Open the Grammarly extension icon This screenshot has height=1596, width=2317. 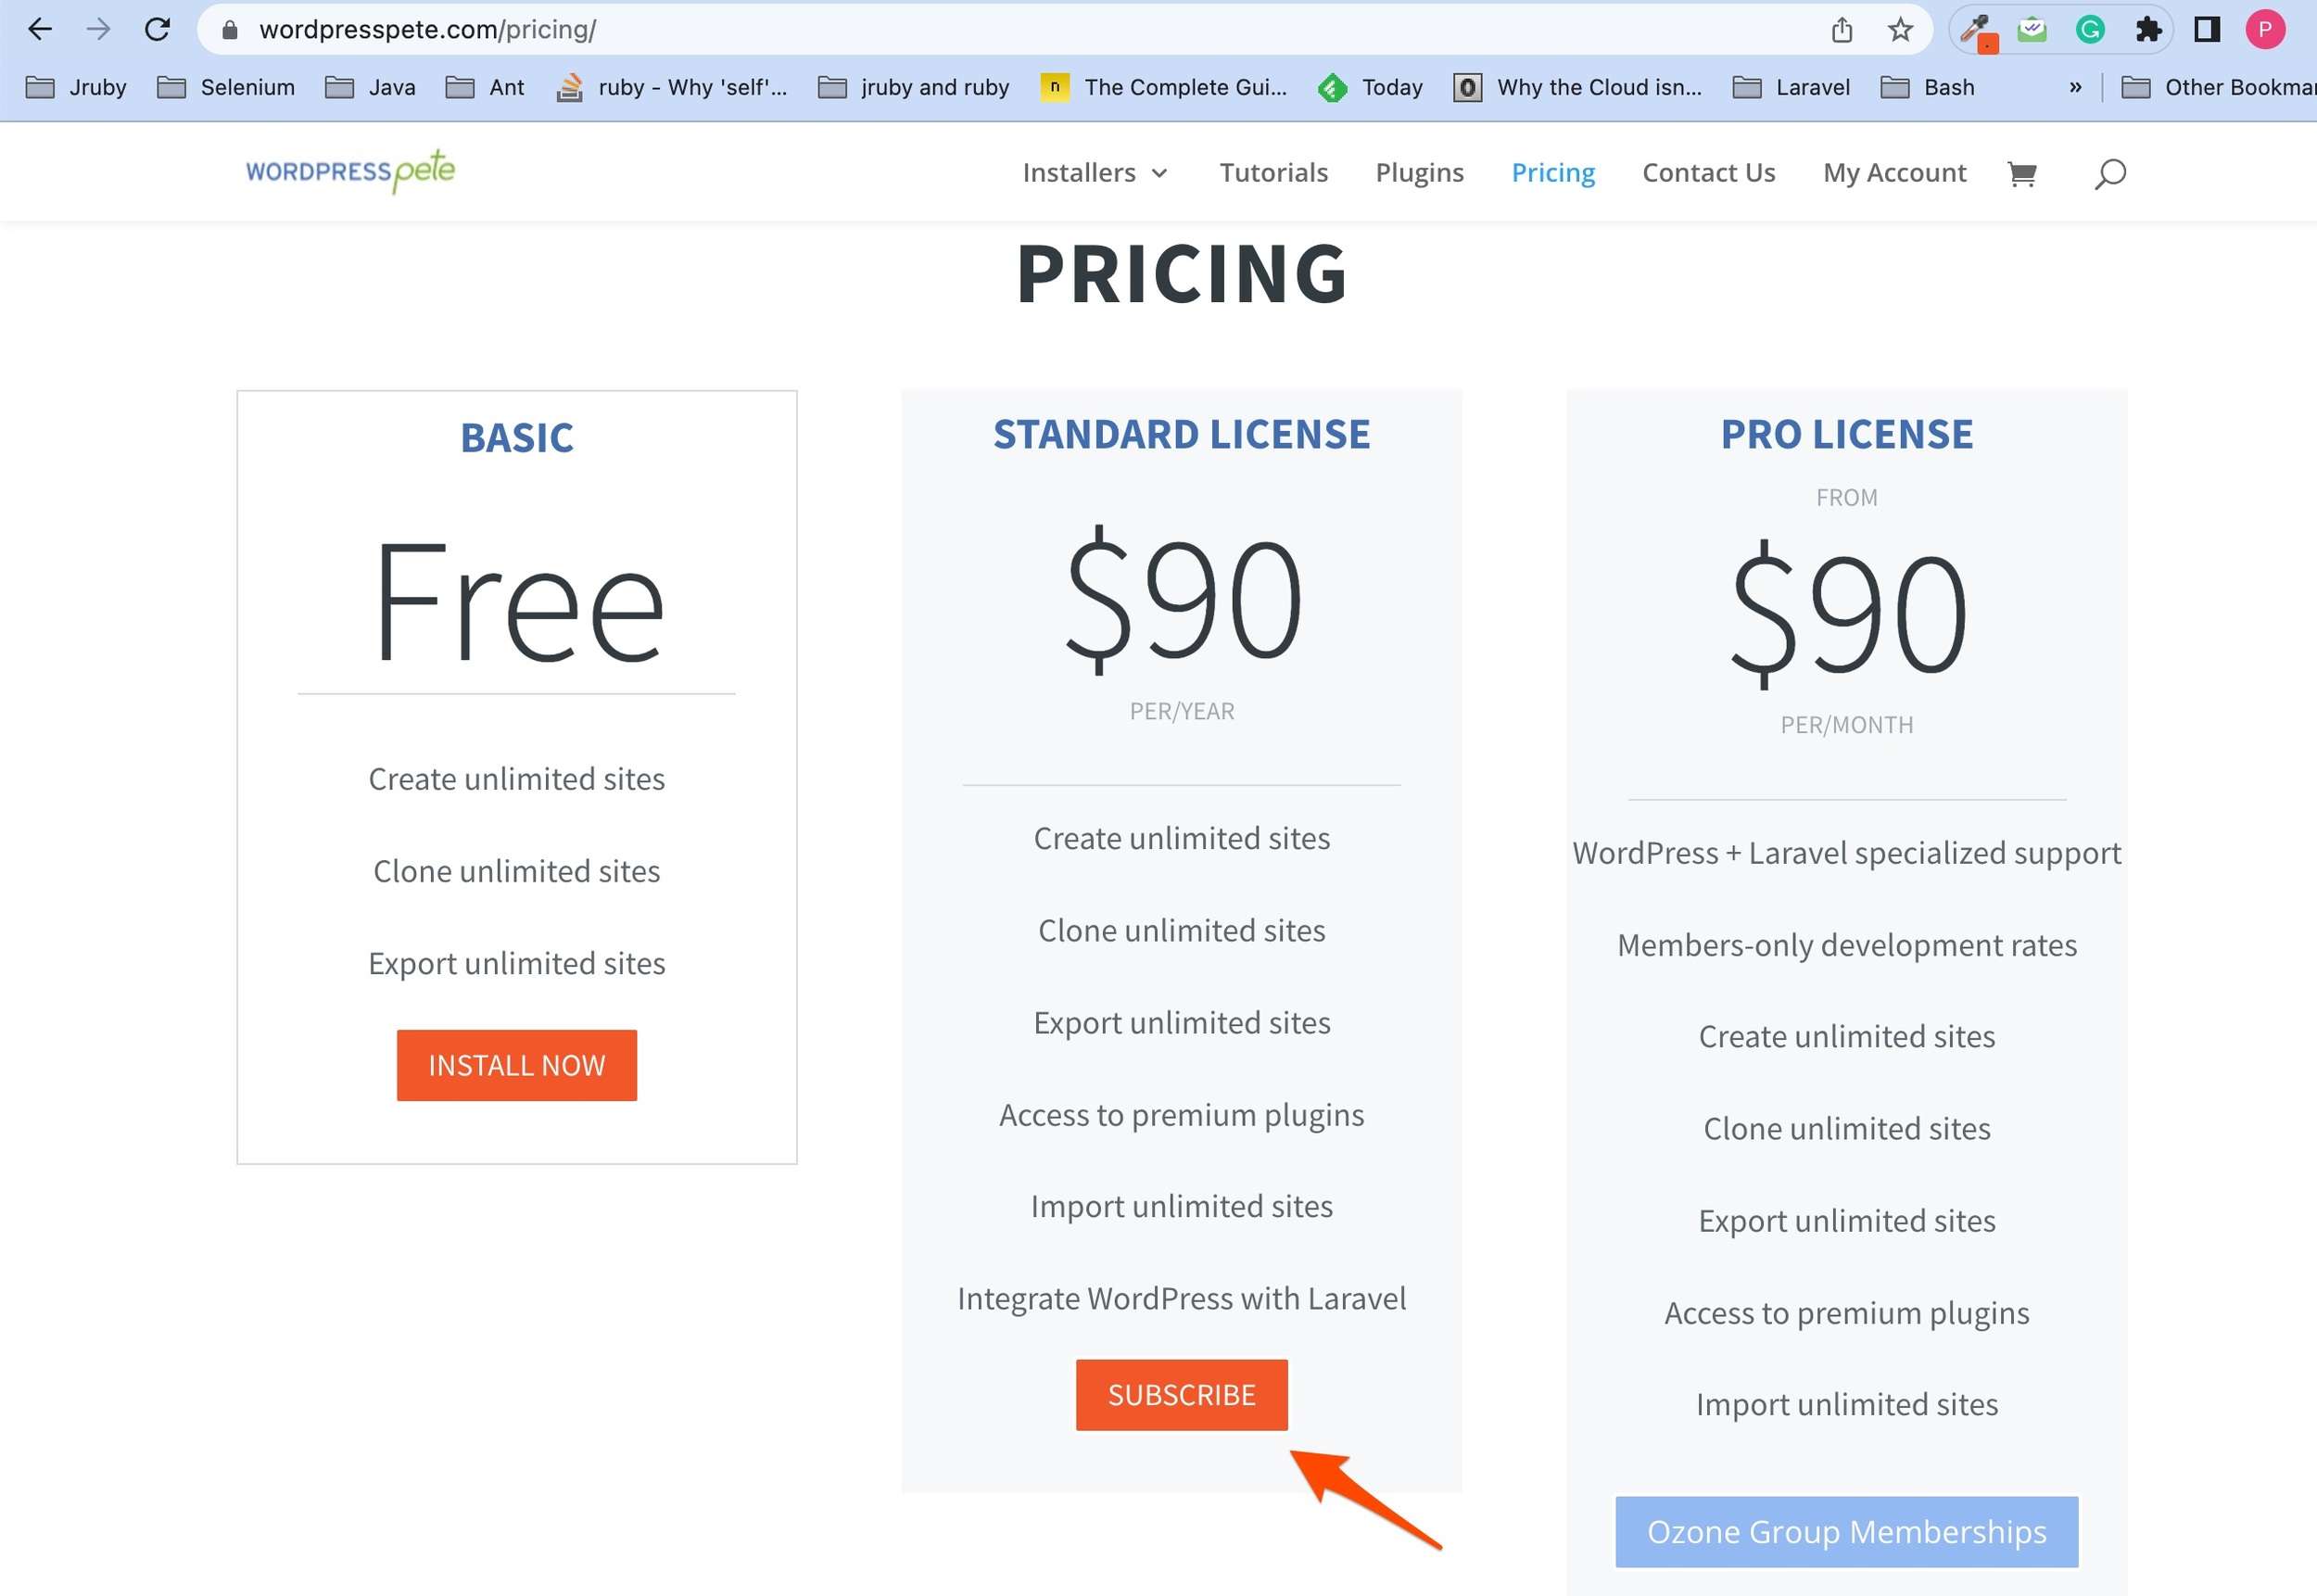pos(2089,30)
